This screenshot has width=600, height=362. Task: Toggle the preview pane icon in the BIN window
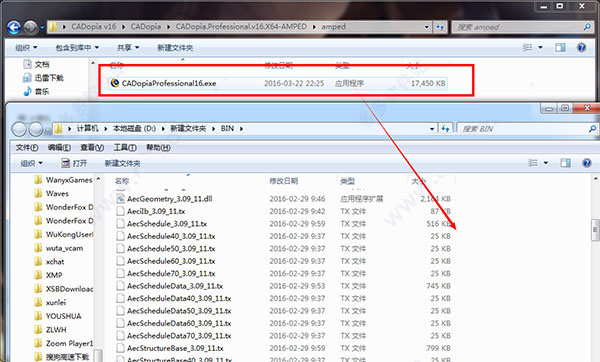[x=565, y=163]
